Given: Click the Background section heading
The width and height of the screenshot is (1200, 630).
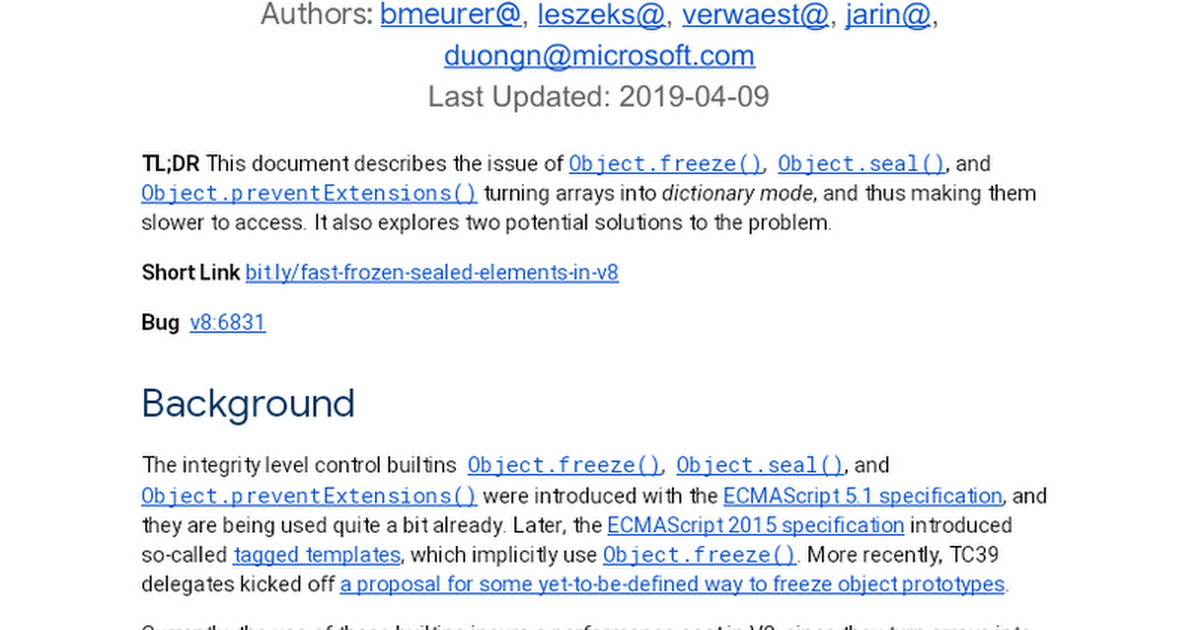Looking at the screenshot, I should [248, 403].
